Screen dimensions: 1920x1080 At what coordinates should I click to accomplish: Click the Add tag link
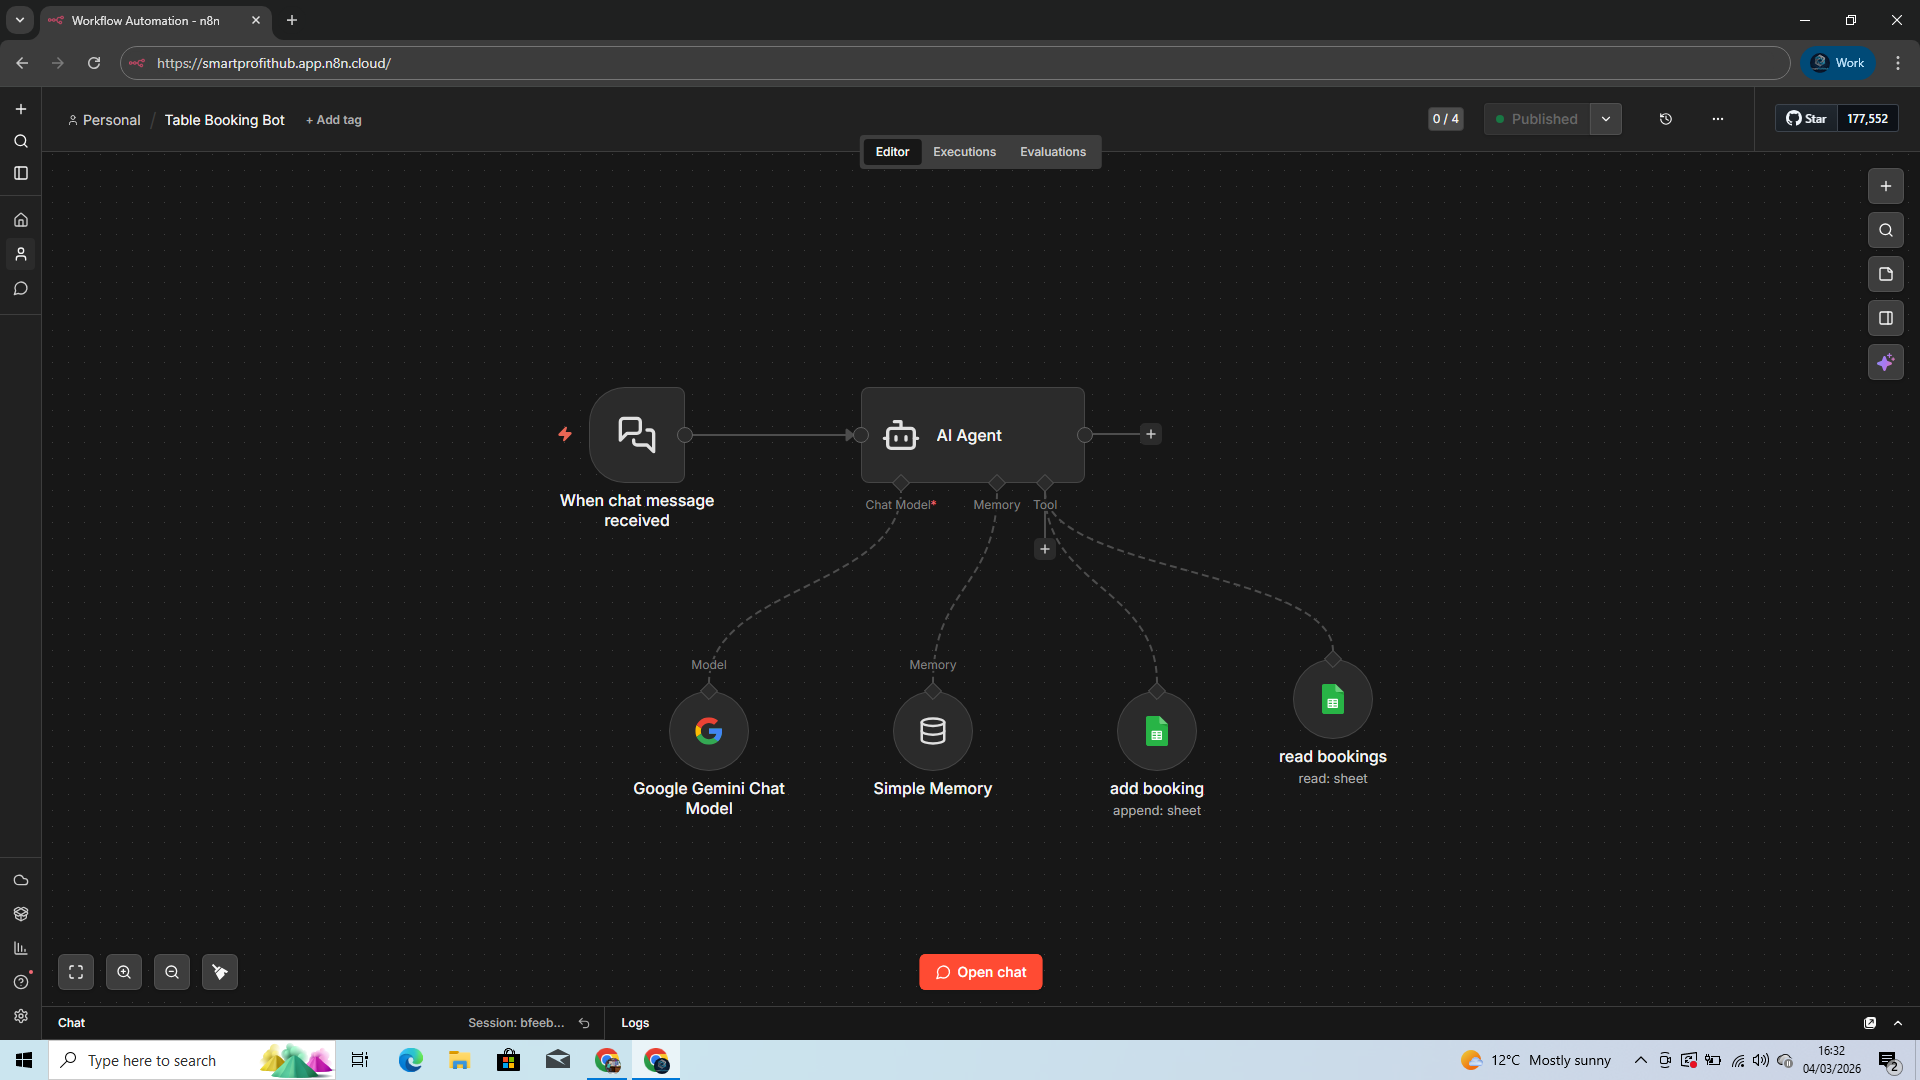click(x=334, y=120)
